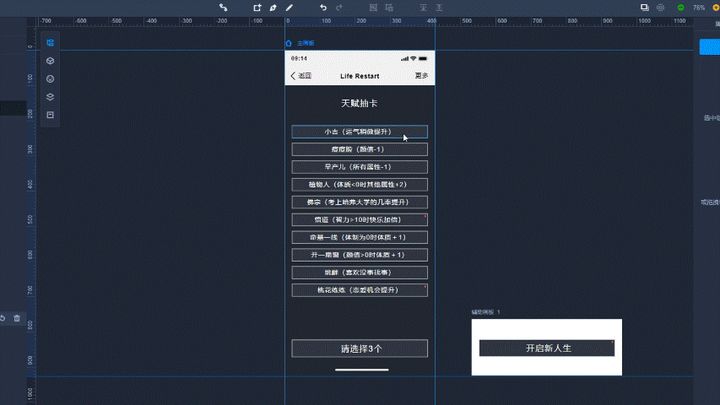Select the talent card with 其他属性+2
The height and width of the screenshot is (405, 720).
point(360,185)
